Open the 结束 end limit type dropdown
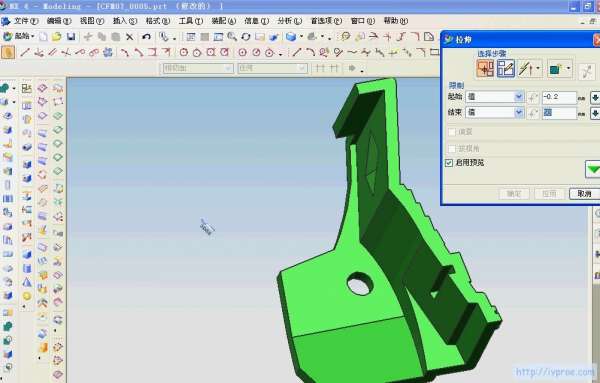 click(494, 112)
